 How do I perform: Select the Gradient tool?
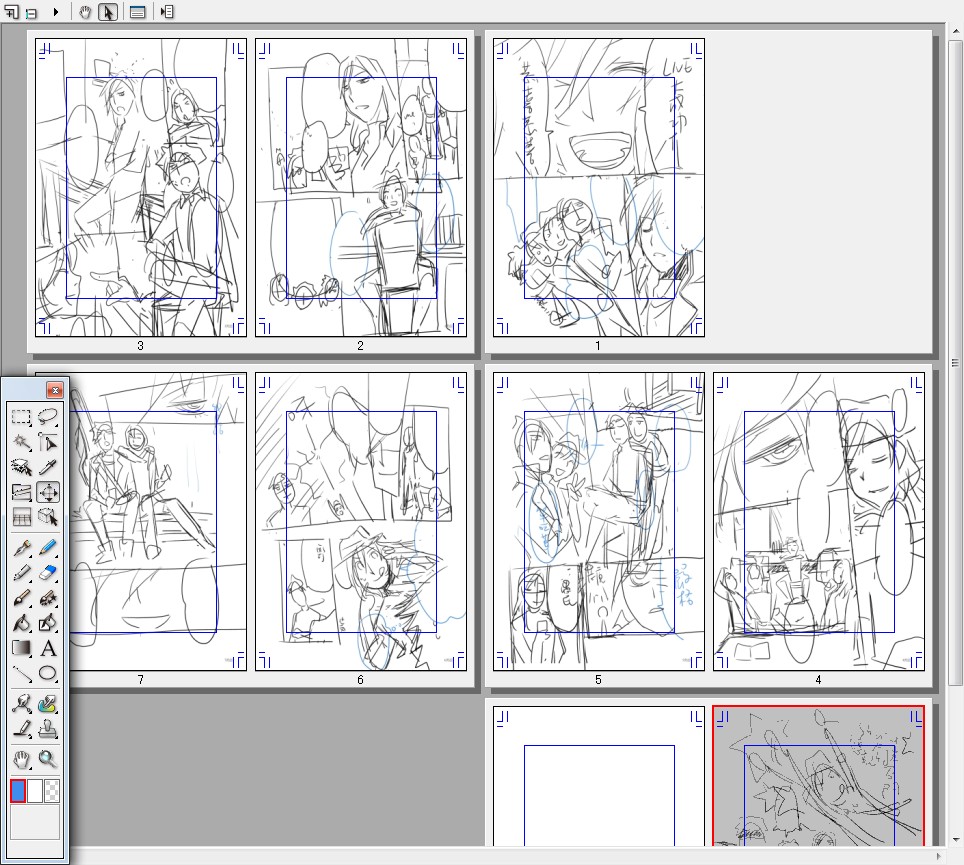(22, 649)
